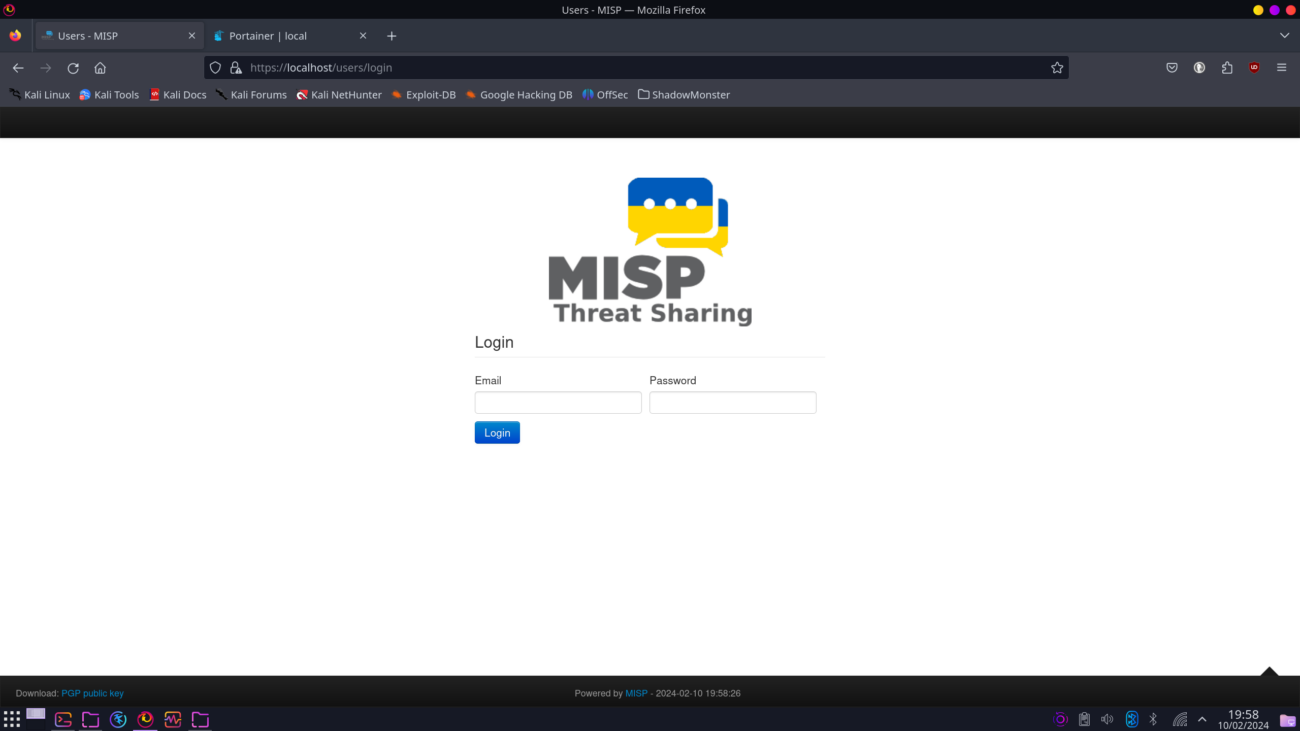This screenshot has height=731, width=1300.
Task: Mute audio via the speaker tray icon
Action: point(1107,718)
